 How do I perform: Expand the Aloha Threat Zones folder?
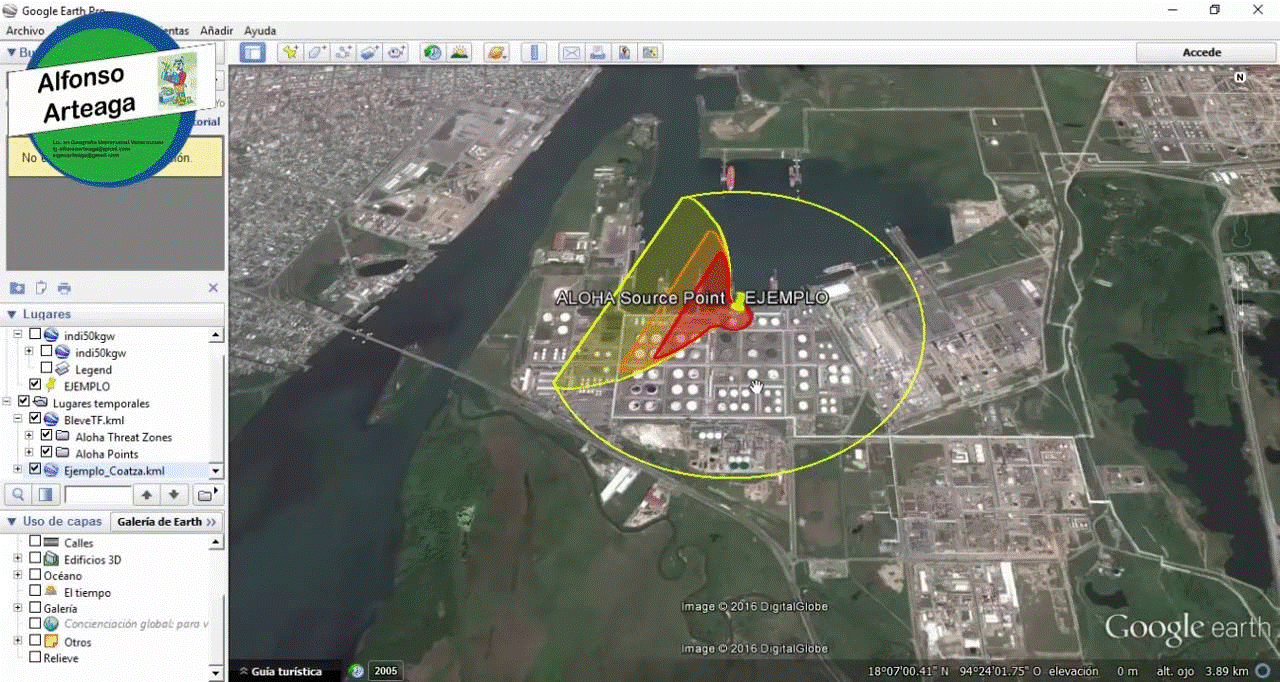point(29,436)
